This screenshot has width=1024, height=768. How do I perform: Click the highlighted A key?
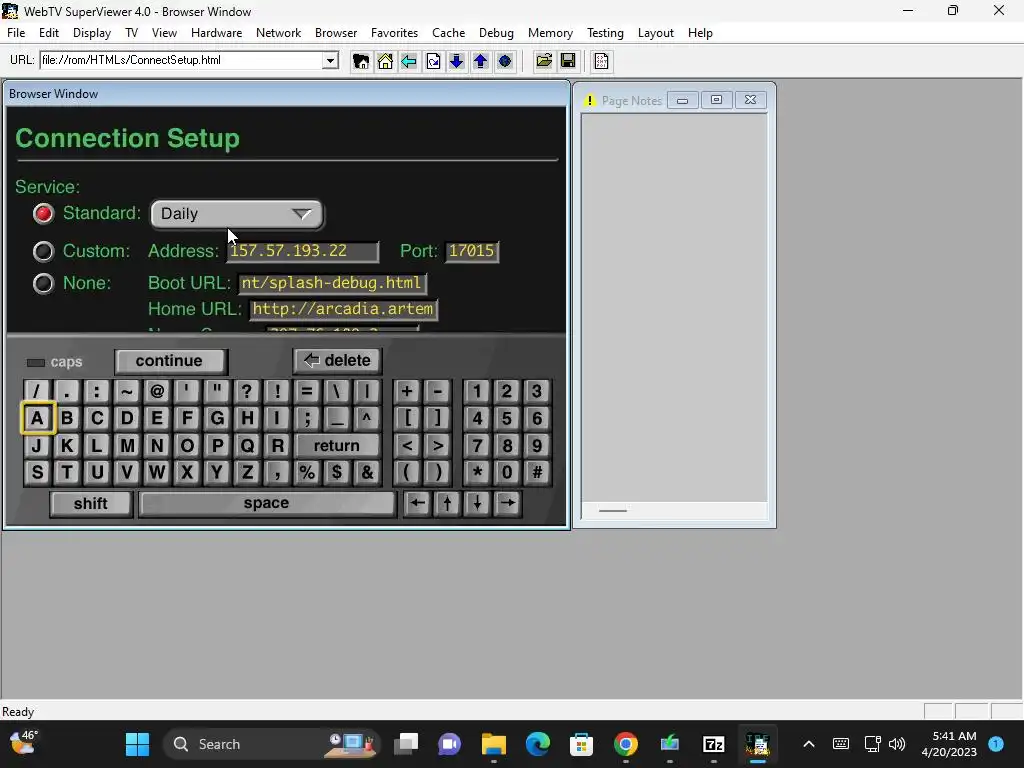click(38, 418)
